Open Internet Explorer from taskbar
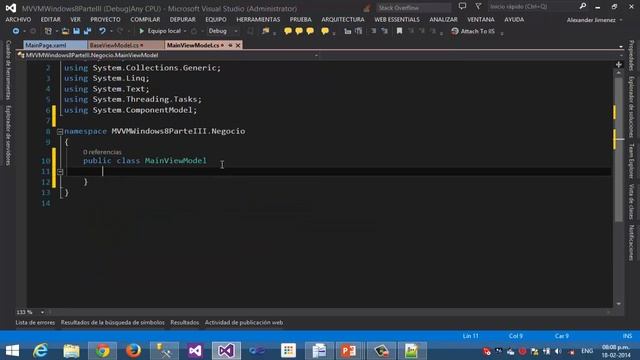 click(41, 351)
